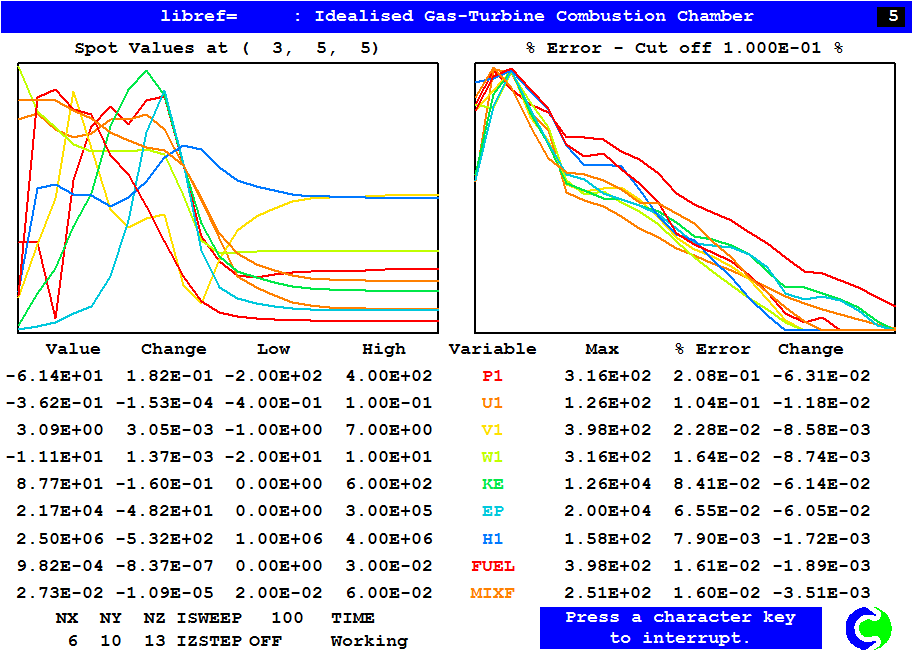The height and width of the screenshot is (658, 912).
Task: Click the V1 variable label
Action: pos(492,430)
